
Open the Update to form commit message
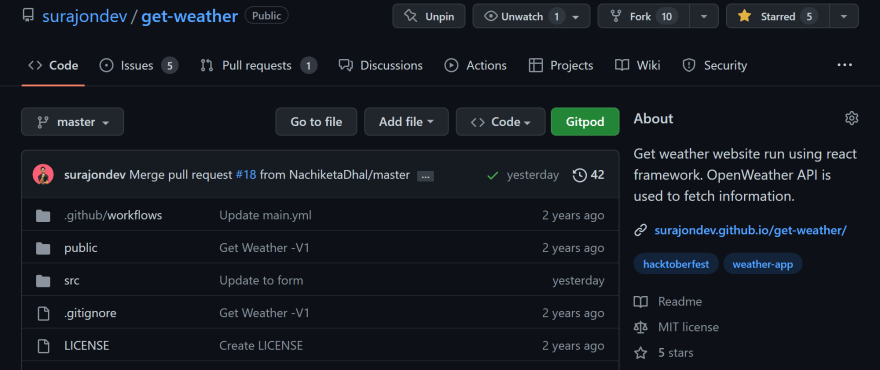[261, 281]
